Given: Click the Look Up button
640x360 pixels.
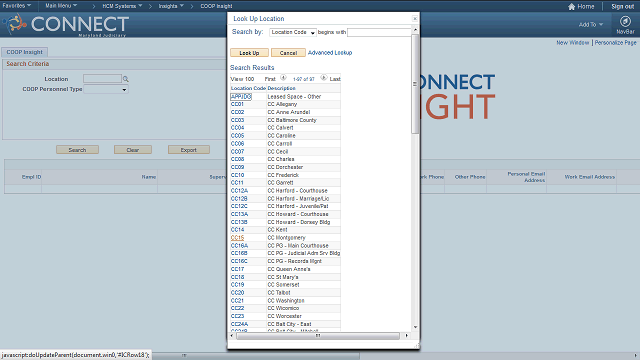Looking at the screenshot, I should pos(249,53).
